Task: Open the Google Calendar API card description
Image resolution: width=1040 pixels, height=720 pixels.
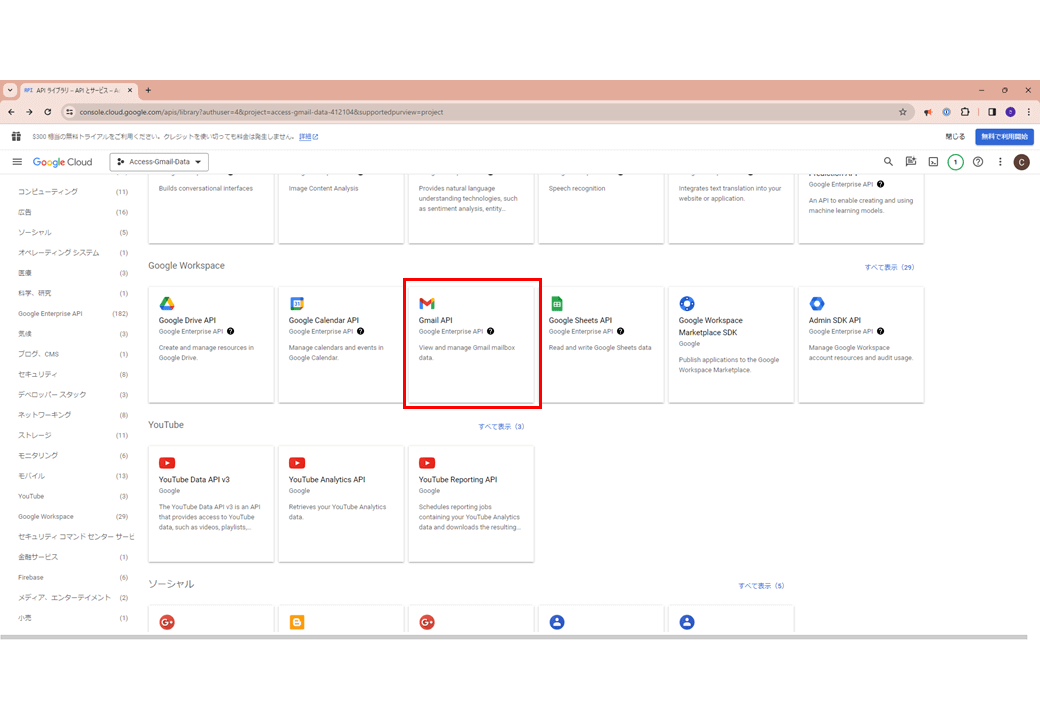Action: (336, 353)
